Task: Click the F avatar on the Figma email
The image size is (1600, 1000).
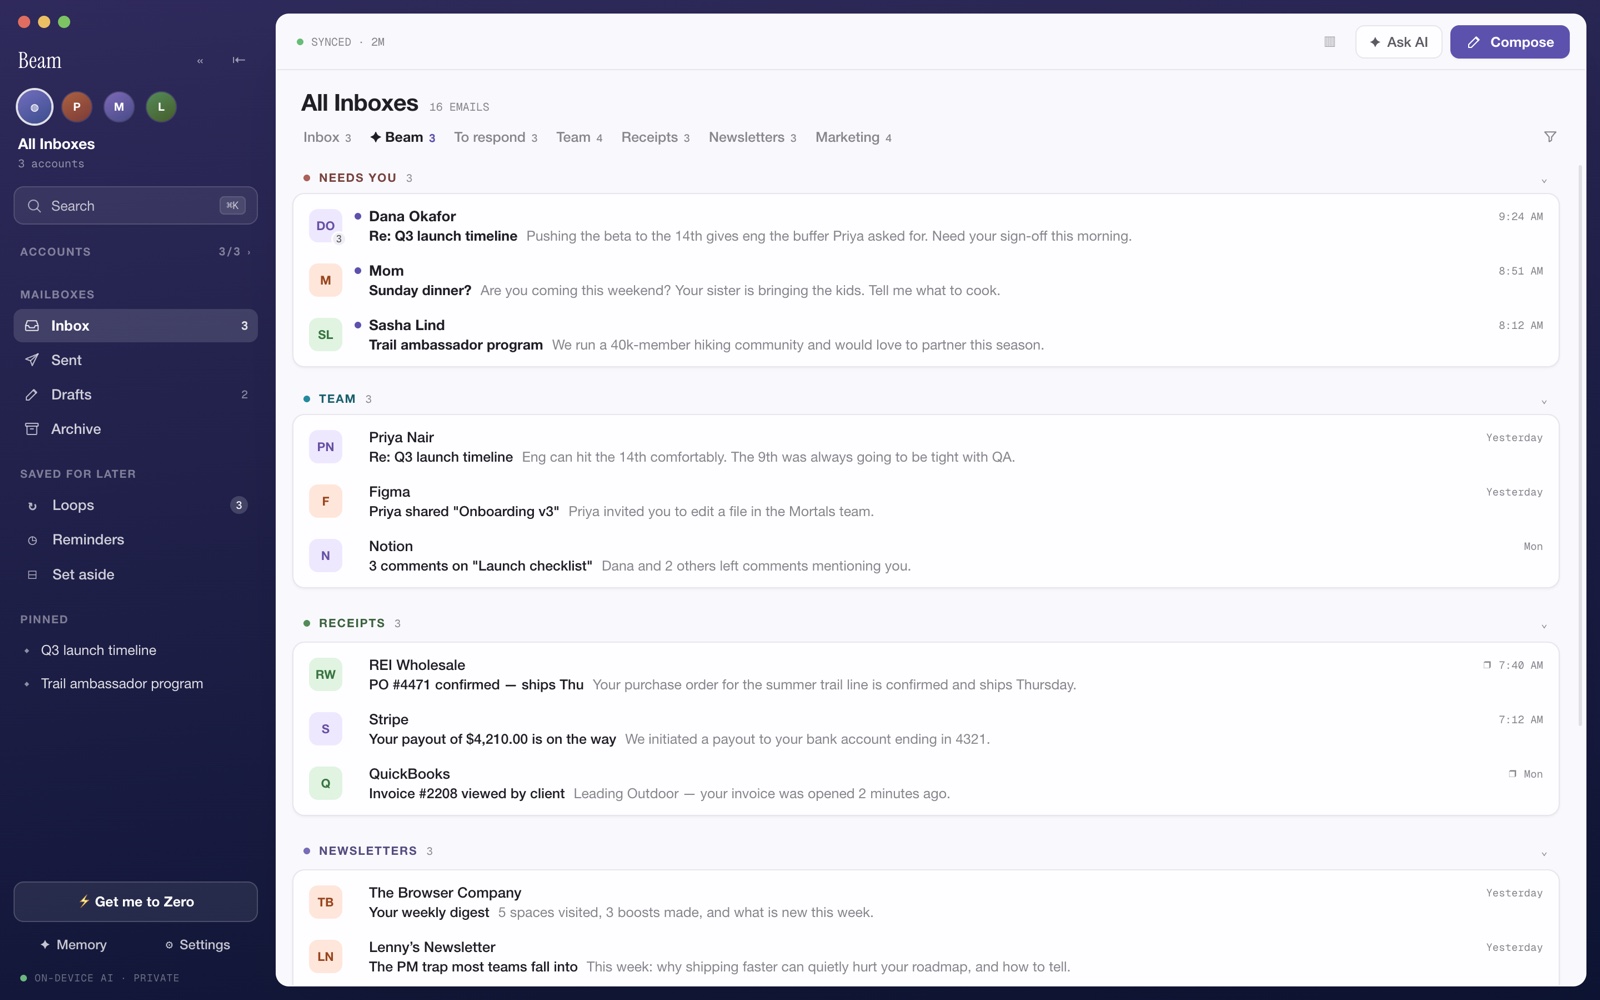Action: pyautogui.click(x=326, y=502)
